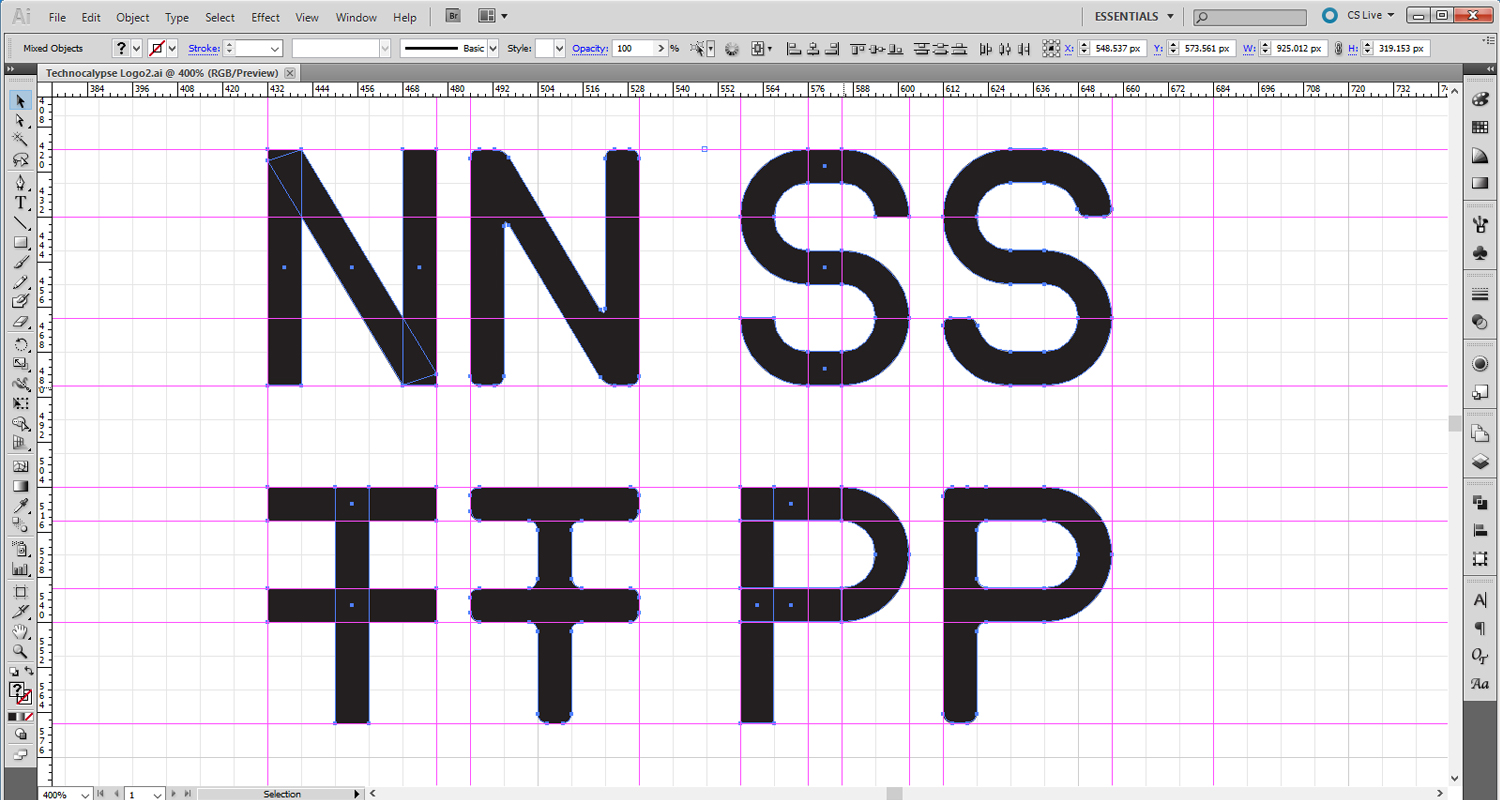1500x800 pixels.
Task: Select the Pen tool
Action: pos(20,183)
